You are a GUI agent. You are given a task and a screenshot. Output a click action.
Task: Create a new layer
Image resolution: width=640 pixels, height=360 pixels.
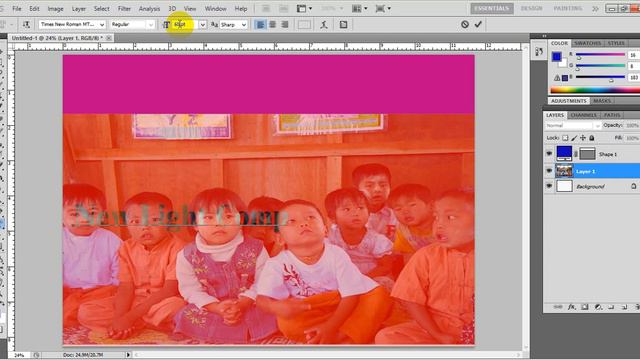(624, 307)
